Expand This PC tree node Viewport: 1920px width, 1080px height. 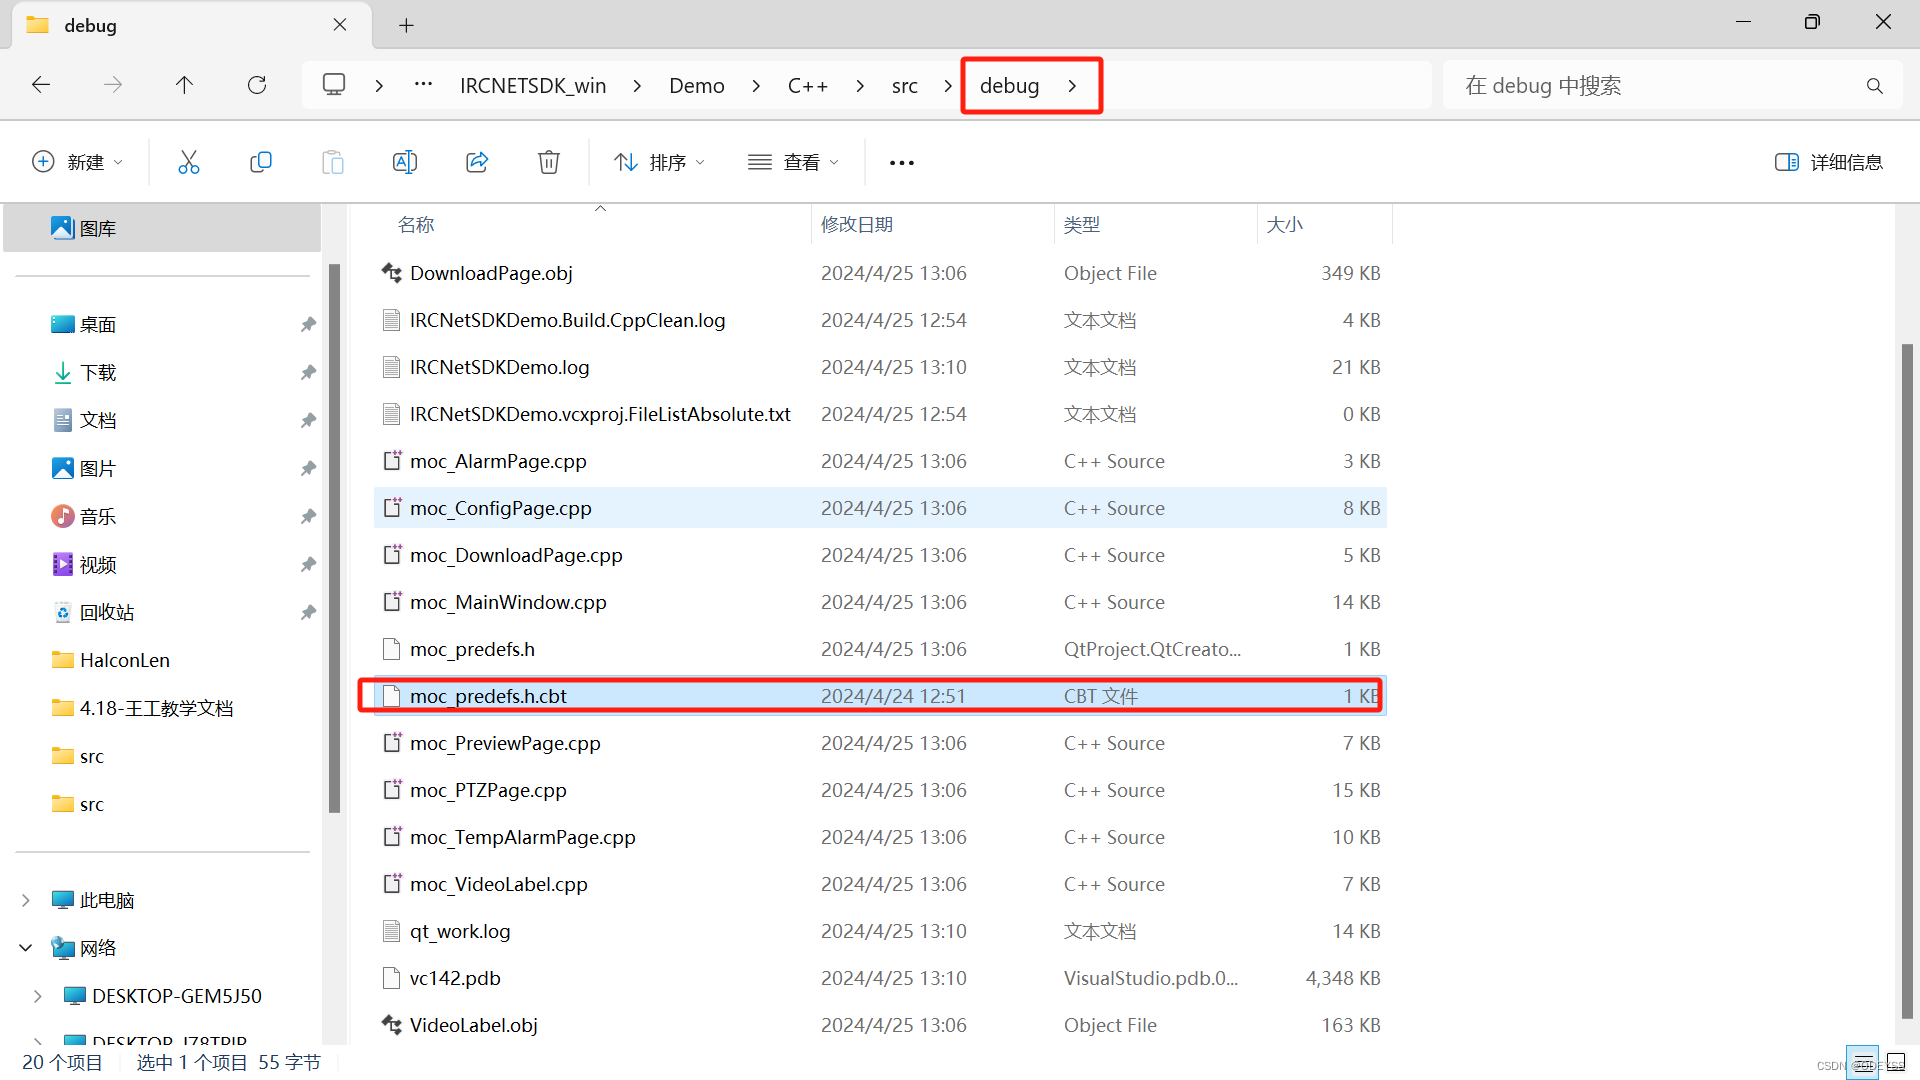click(26, 900)
